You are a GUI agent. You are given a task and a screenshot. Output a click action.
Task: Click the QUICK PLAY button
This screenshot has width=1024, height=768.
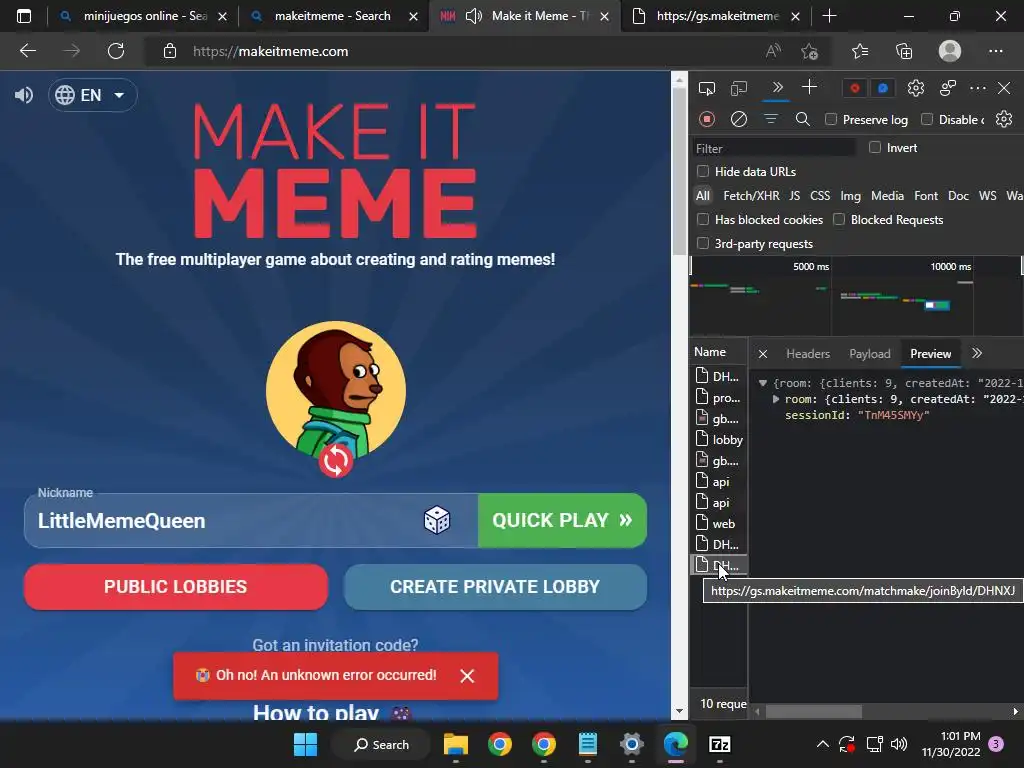[x=562, y=520]
